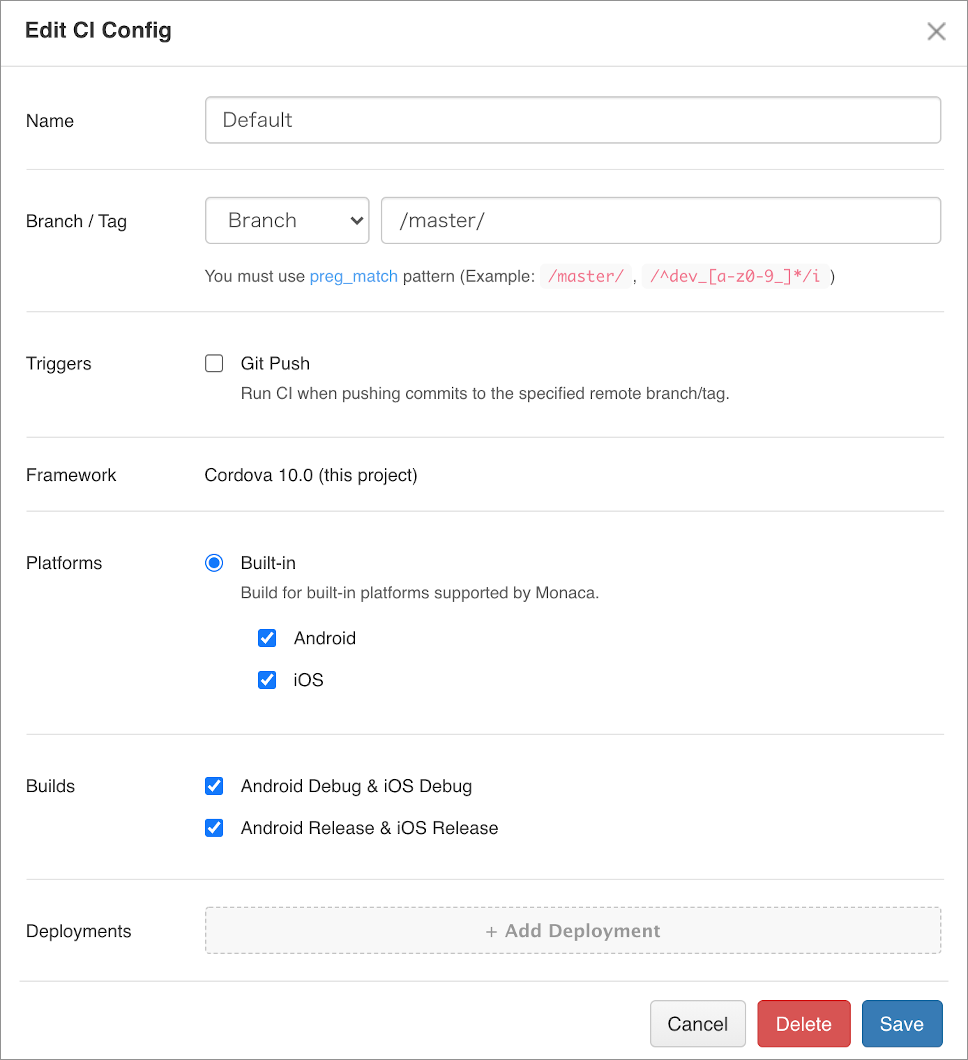This screenshot has height=1060, width=968.
Task: Click the Add Deployment button
Action: [572, 931]
